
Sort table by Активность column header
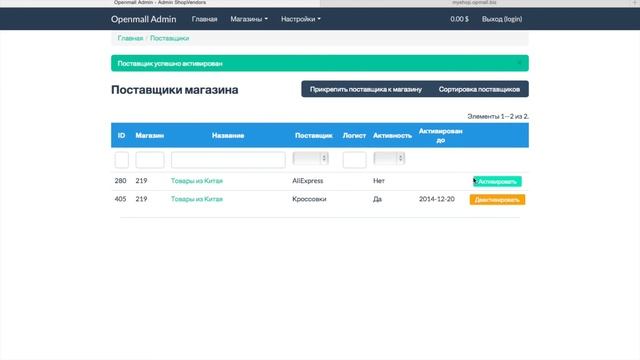coord(392,135)
